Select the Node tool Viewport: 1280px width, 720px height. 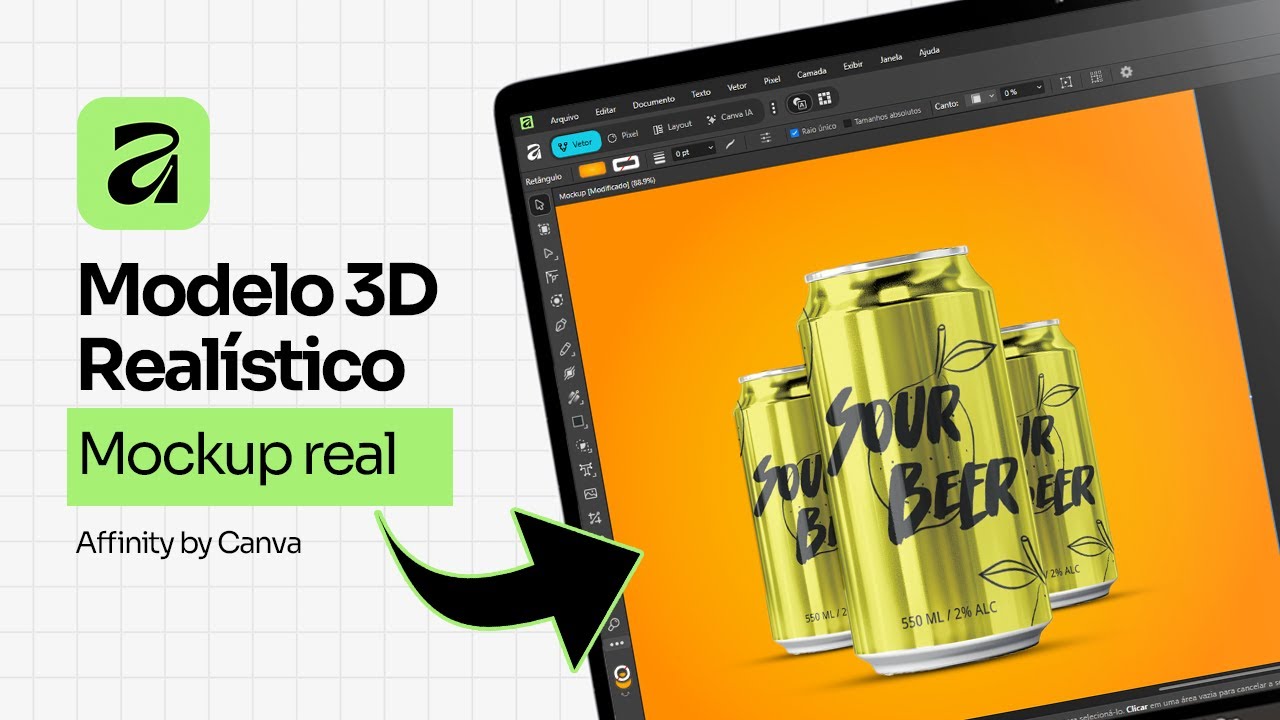(549, 253)
